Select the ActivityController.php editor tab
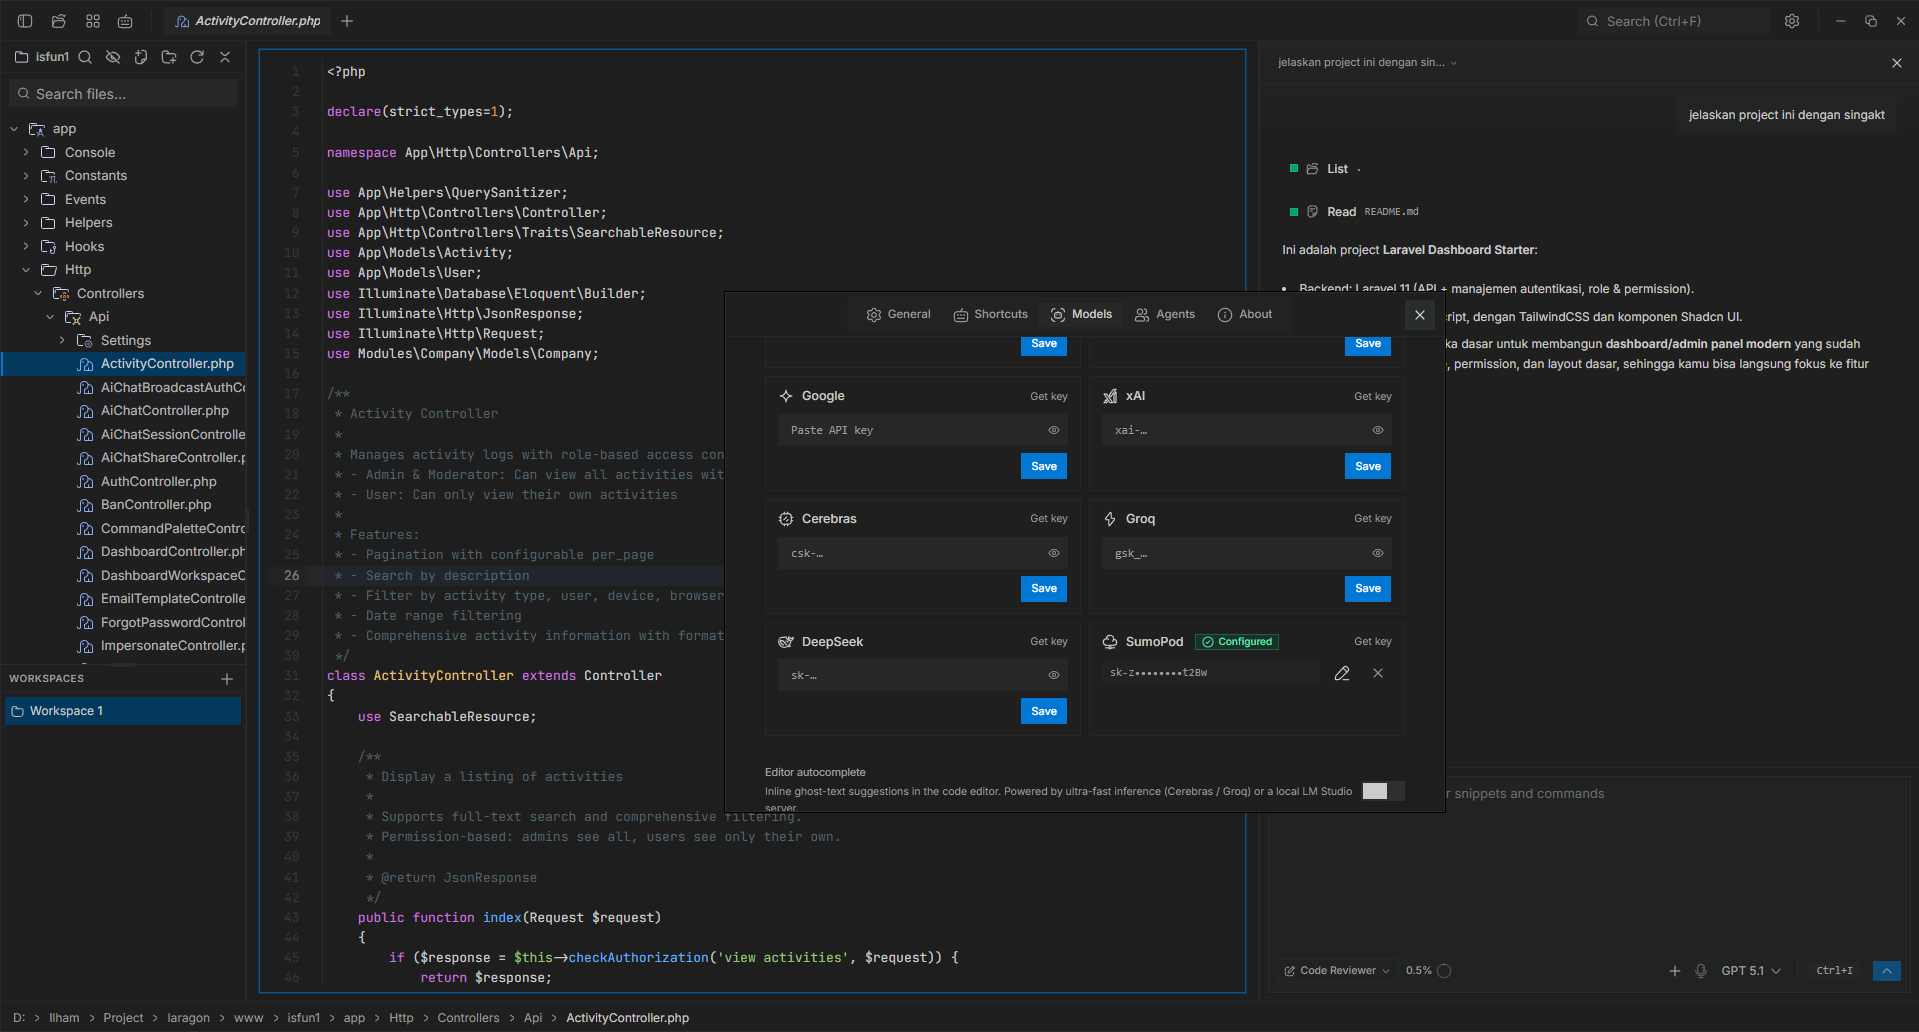The width and height of the screenshot is (1919, 1032). 248,21
